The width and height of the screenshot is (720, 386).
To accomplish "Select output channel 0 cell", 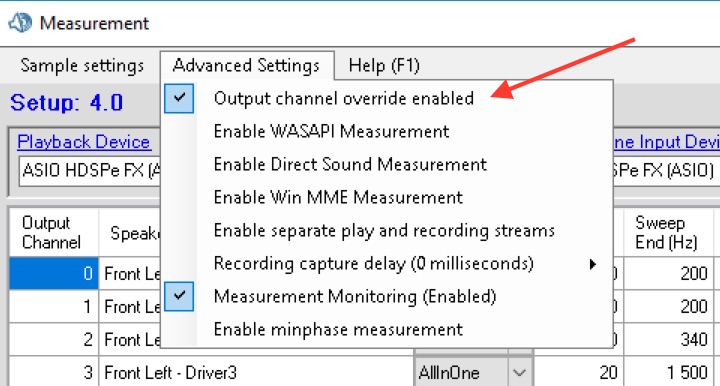I will (54, 274).
